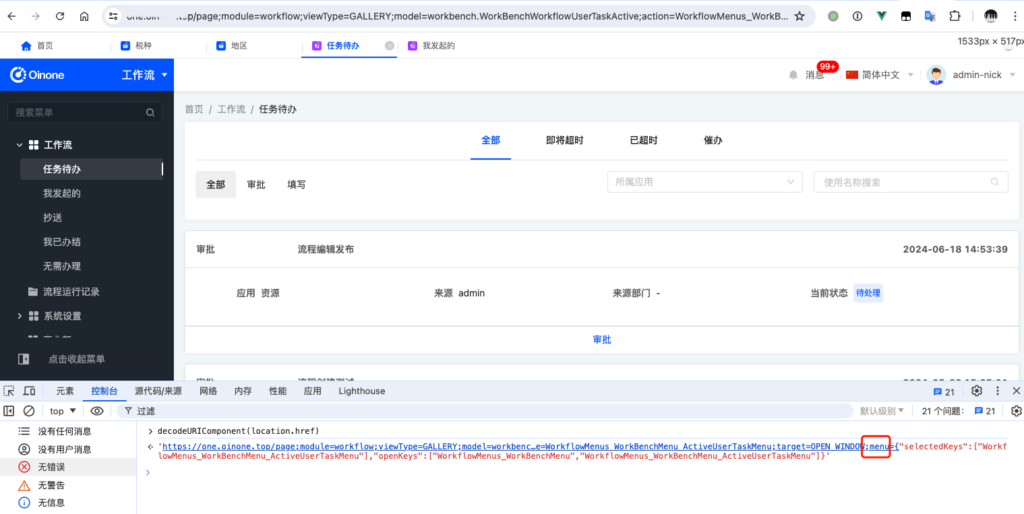Open the top context dropdown in console
The width and height of the screenshot is (1024, 514).
tap(63, 411)
